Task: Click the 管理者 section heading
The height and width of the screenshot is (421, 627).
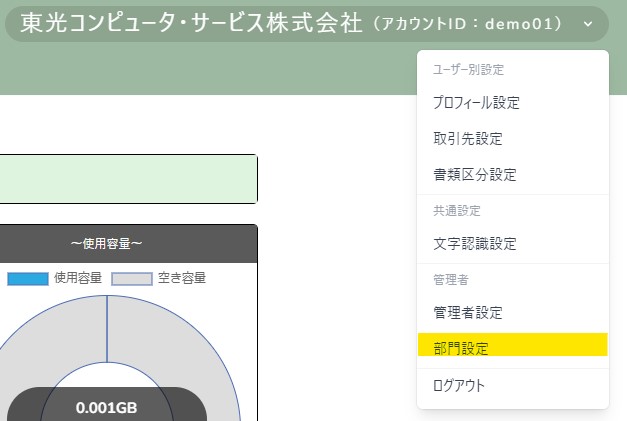Action: tap(449, 281)
